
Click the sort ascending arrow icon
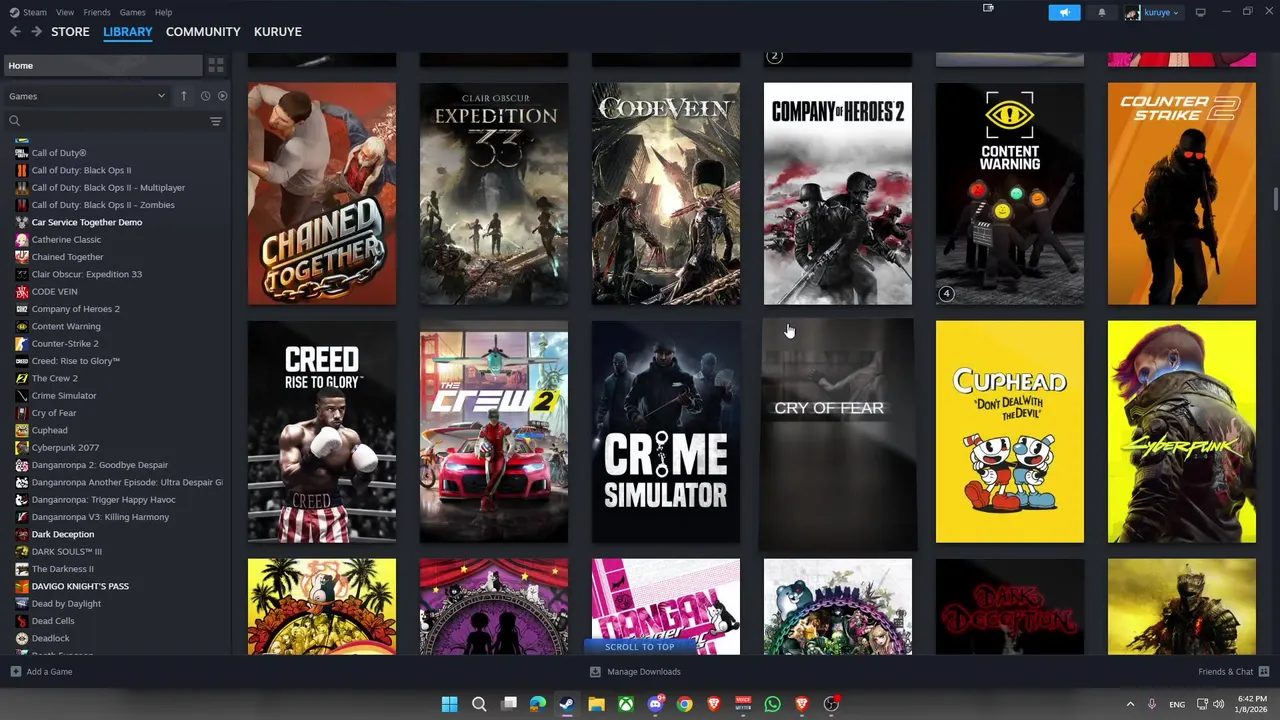point(184,96)
